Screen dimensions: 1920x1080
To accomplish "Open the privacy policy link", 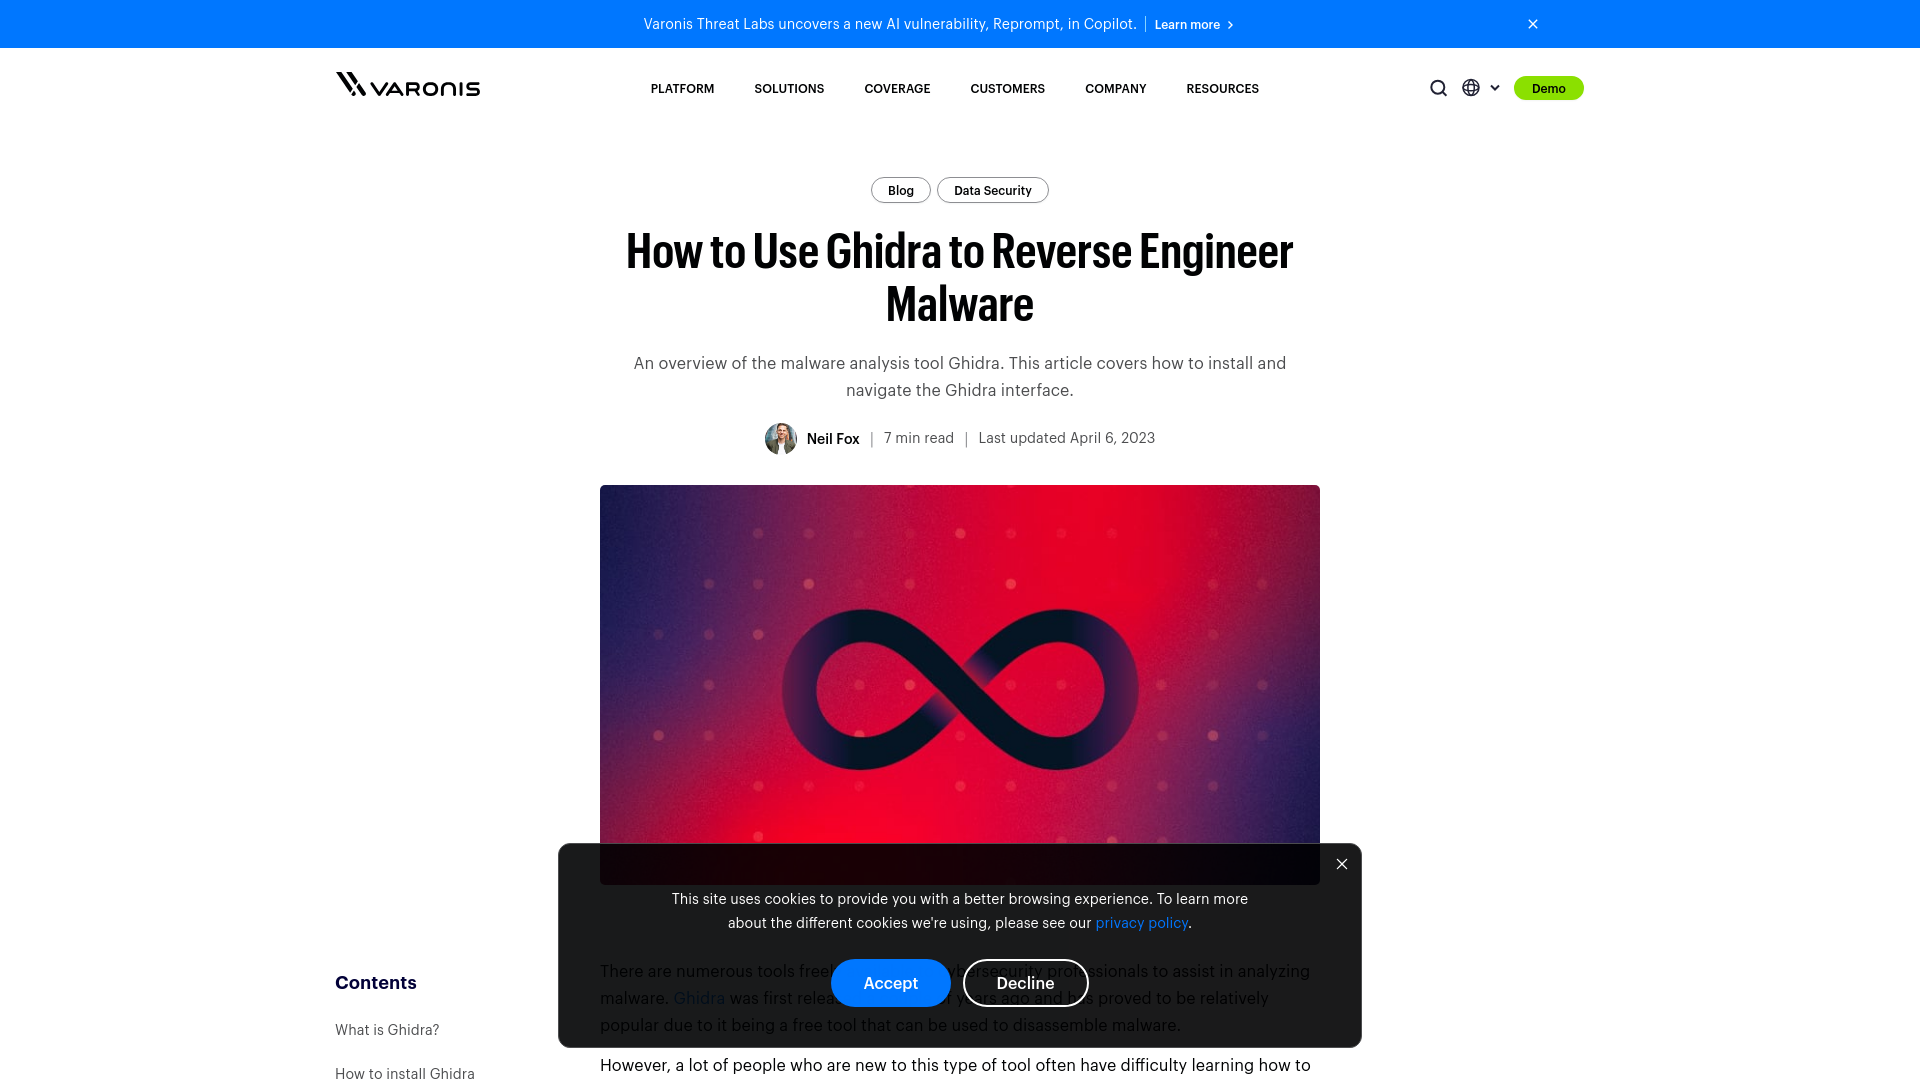I will point(1141,922).
